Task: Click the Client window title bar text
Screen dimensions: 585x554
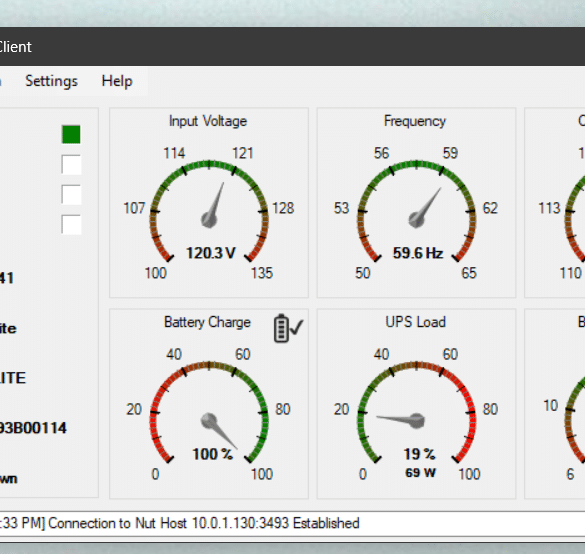Action: (x=16, y=47)
